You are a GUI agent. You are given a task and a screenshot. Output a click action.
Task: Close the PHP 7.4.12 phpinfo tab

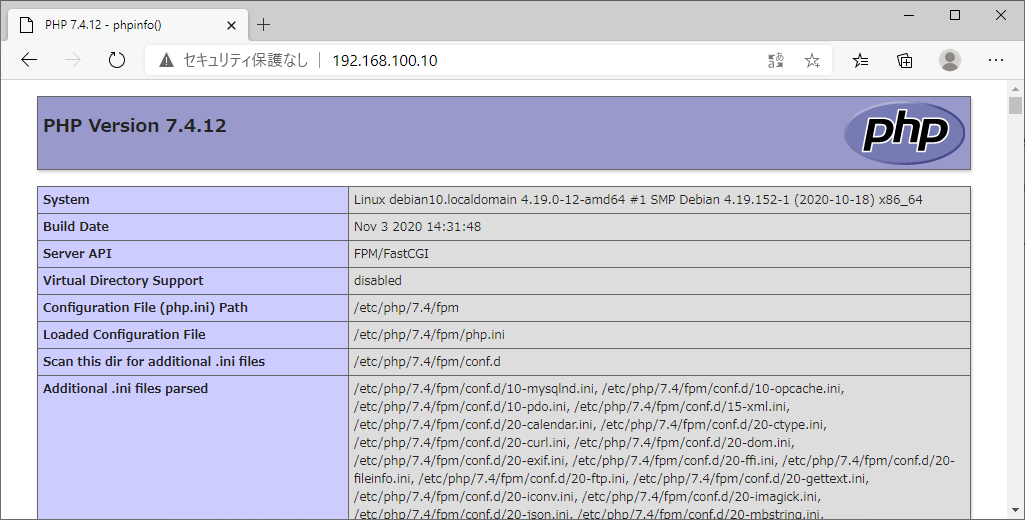pos(231,26)
